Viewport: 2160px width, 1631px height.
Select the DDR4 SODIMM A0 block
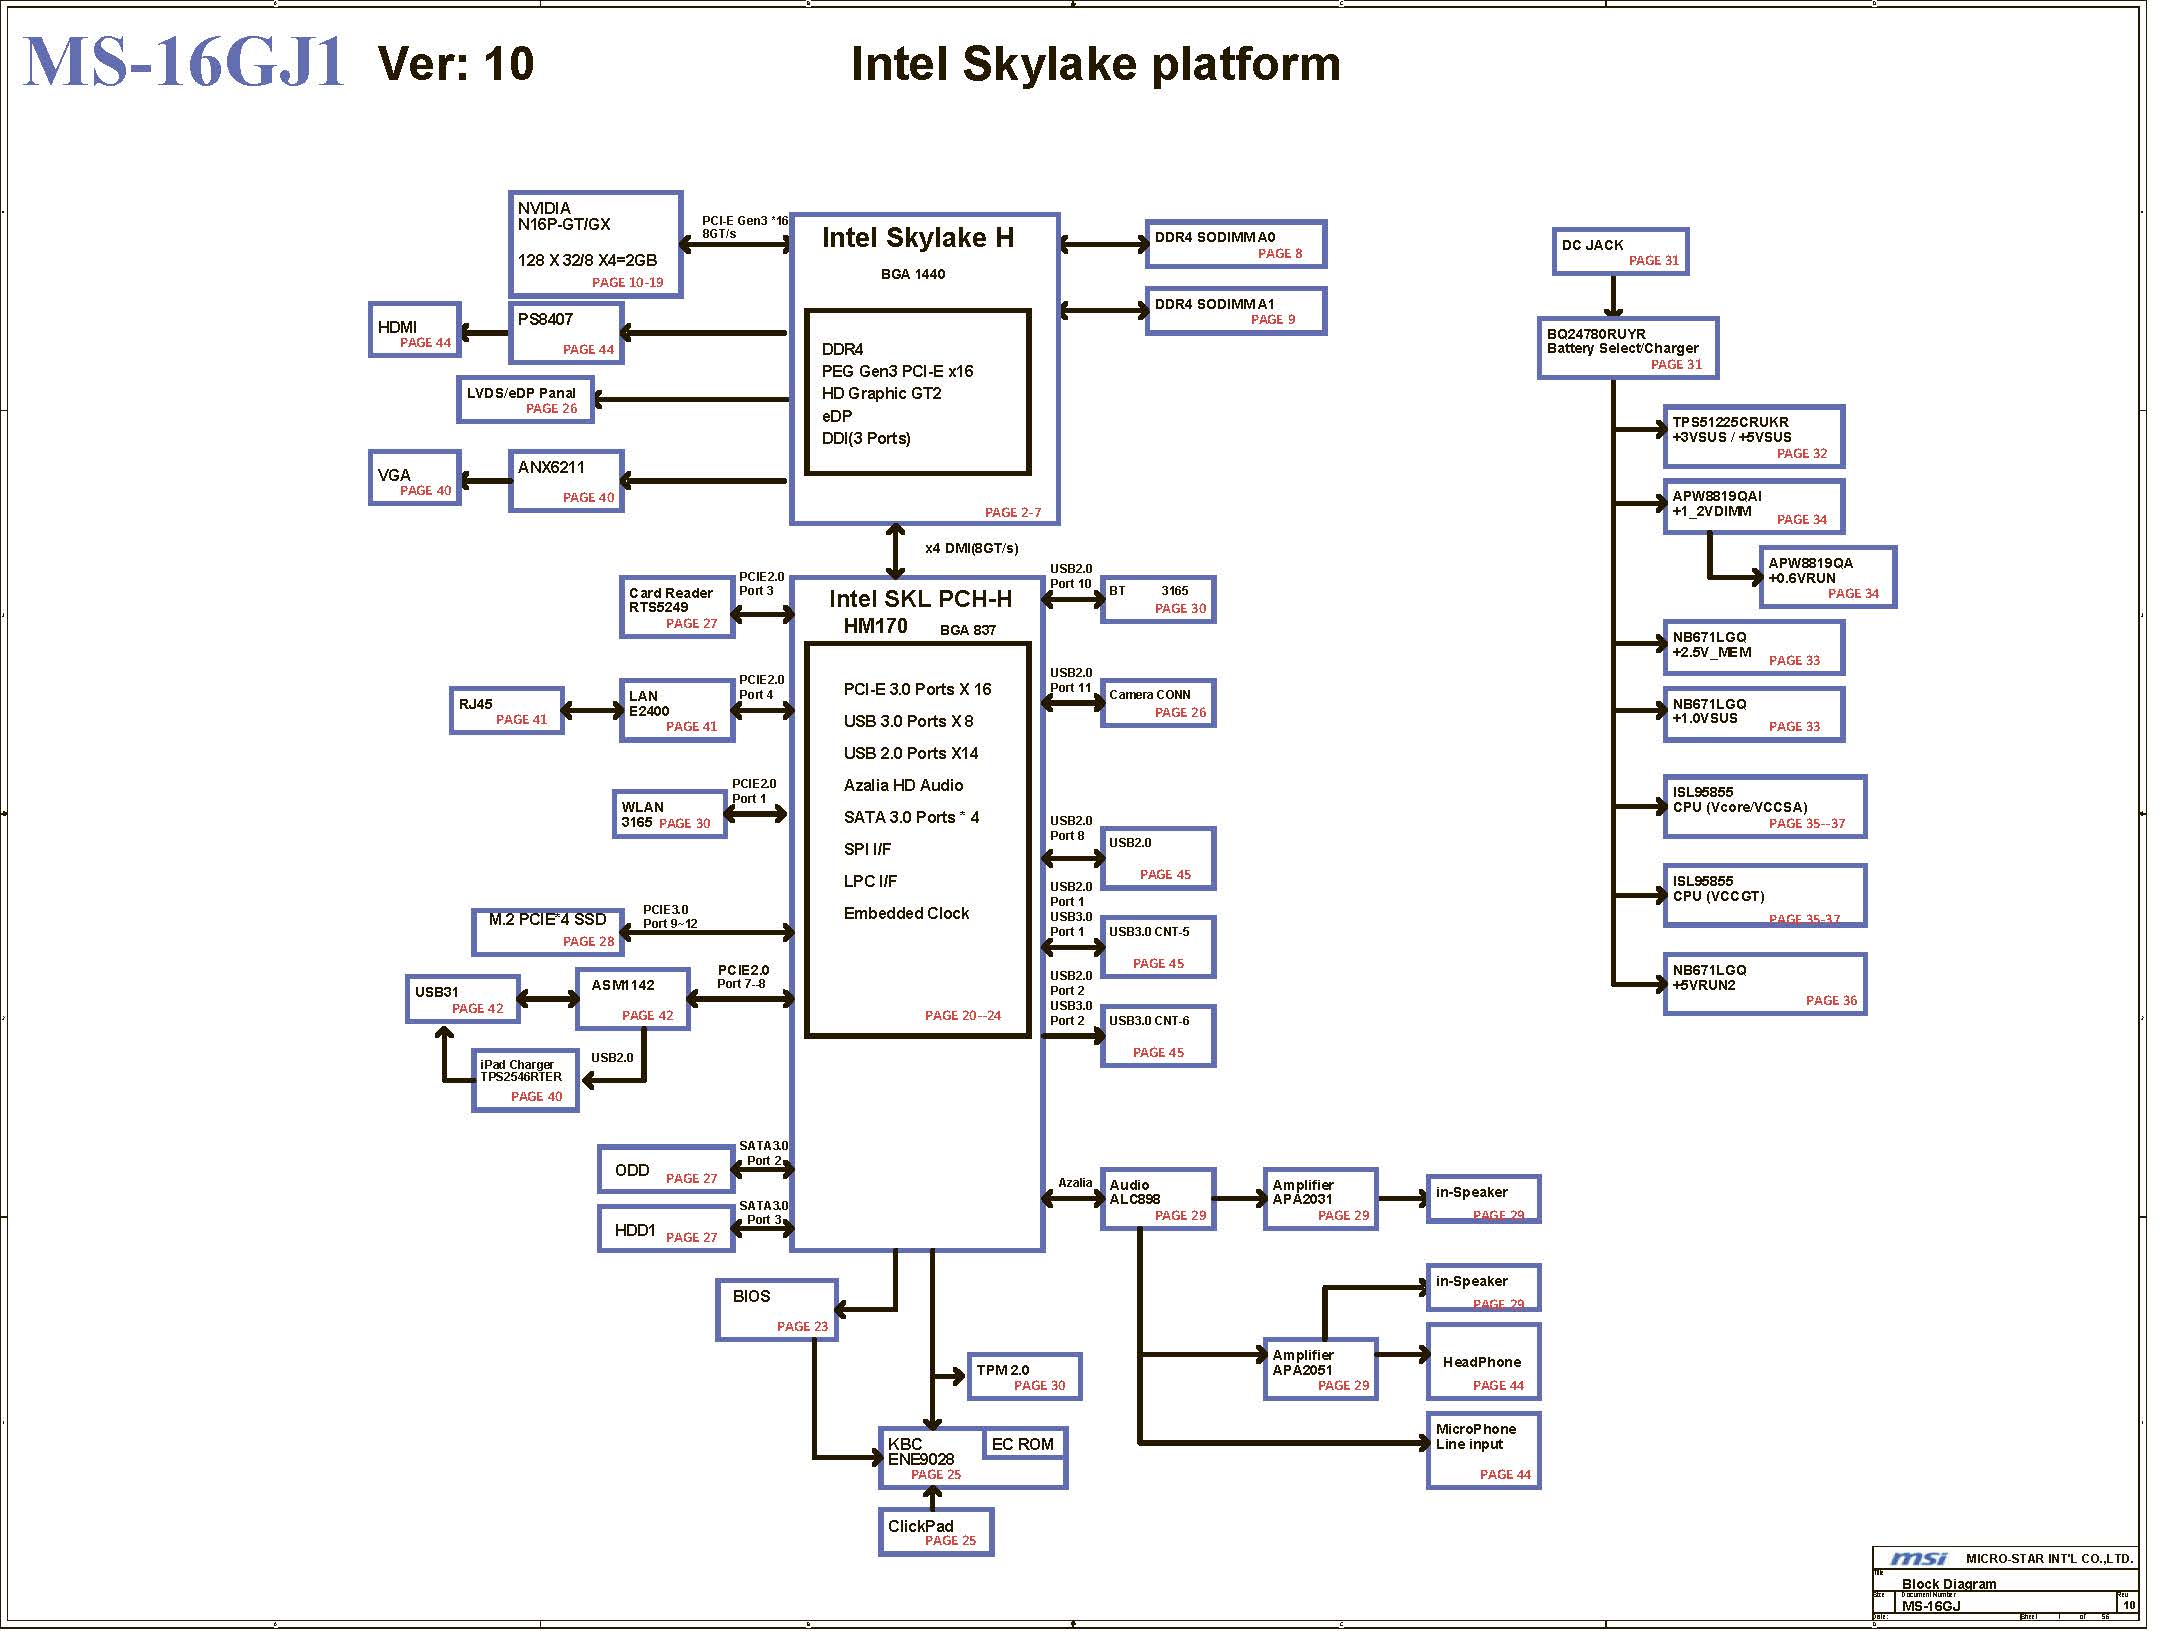(1236, 244)
